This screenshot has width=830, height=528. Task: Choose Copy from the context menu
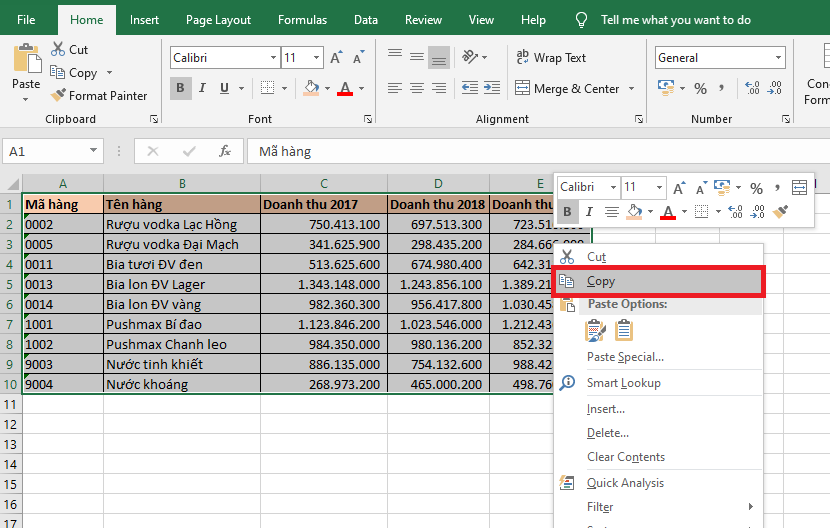click(601, 282)
